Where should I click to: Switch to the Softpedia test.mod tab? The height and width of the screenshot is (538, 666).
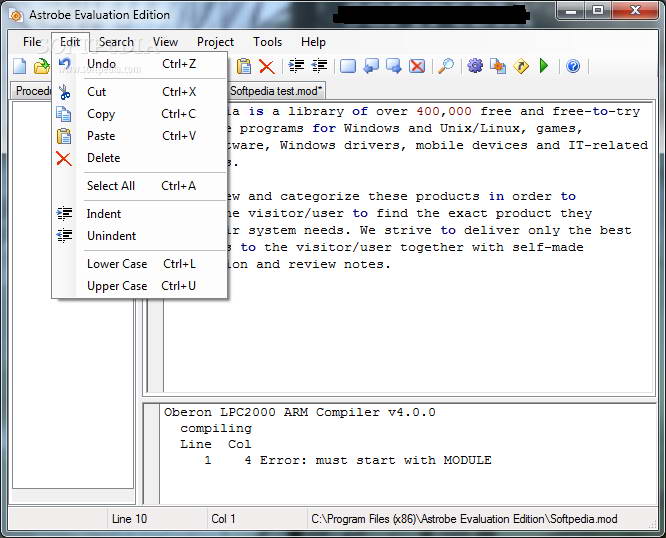276,91
